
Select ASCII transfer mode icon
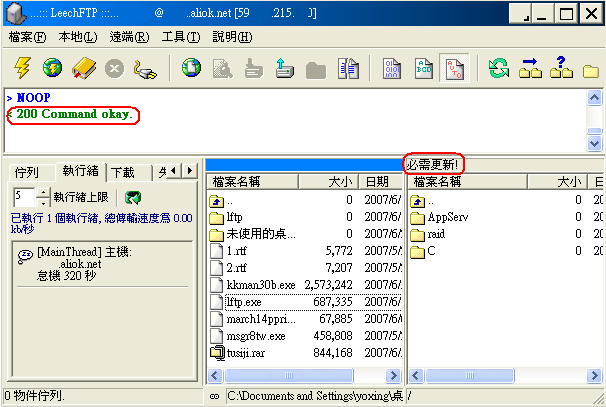(422, 68)
